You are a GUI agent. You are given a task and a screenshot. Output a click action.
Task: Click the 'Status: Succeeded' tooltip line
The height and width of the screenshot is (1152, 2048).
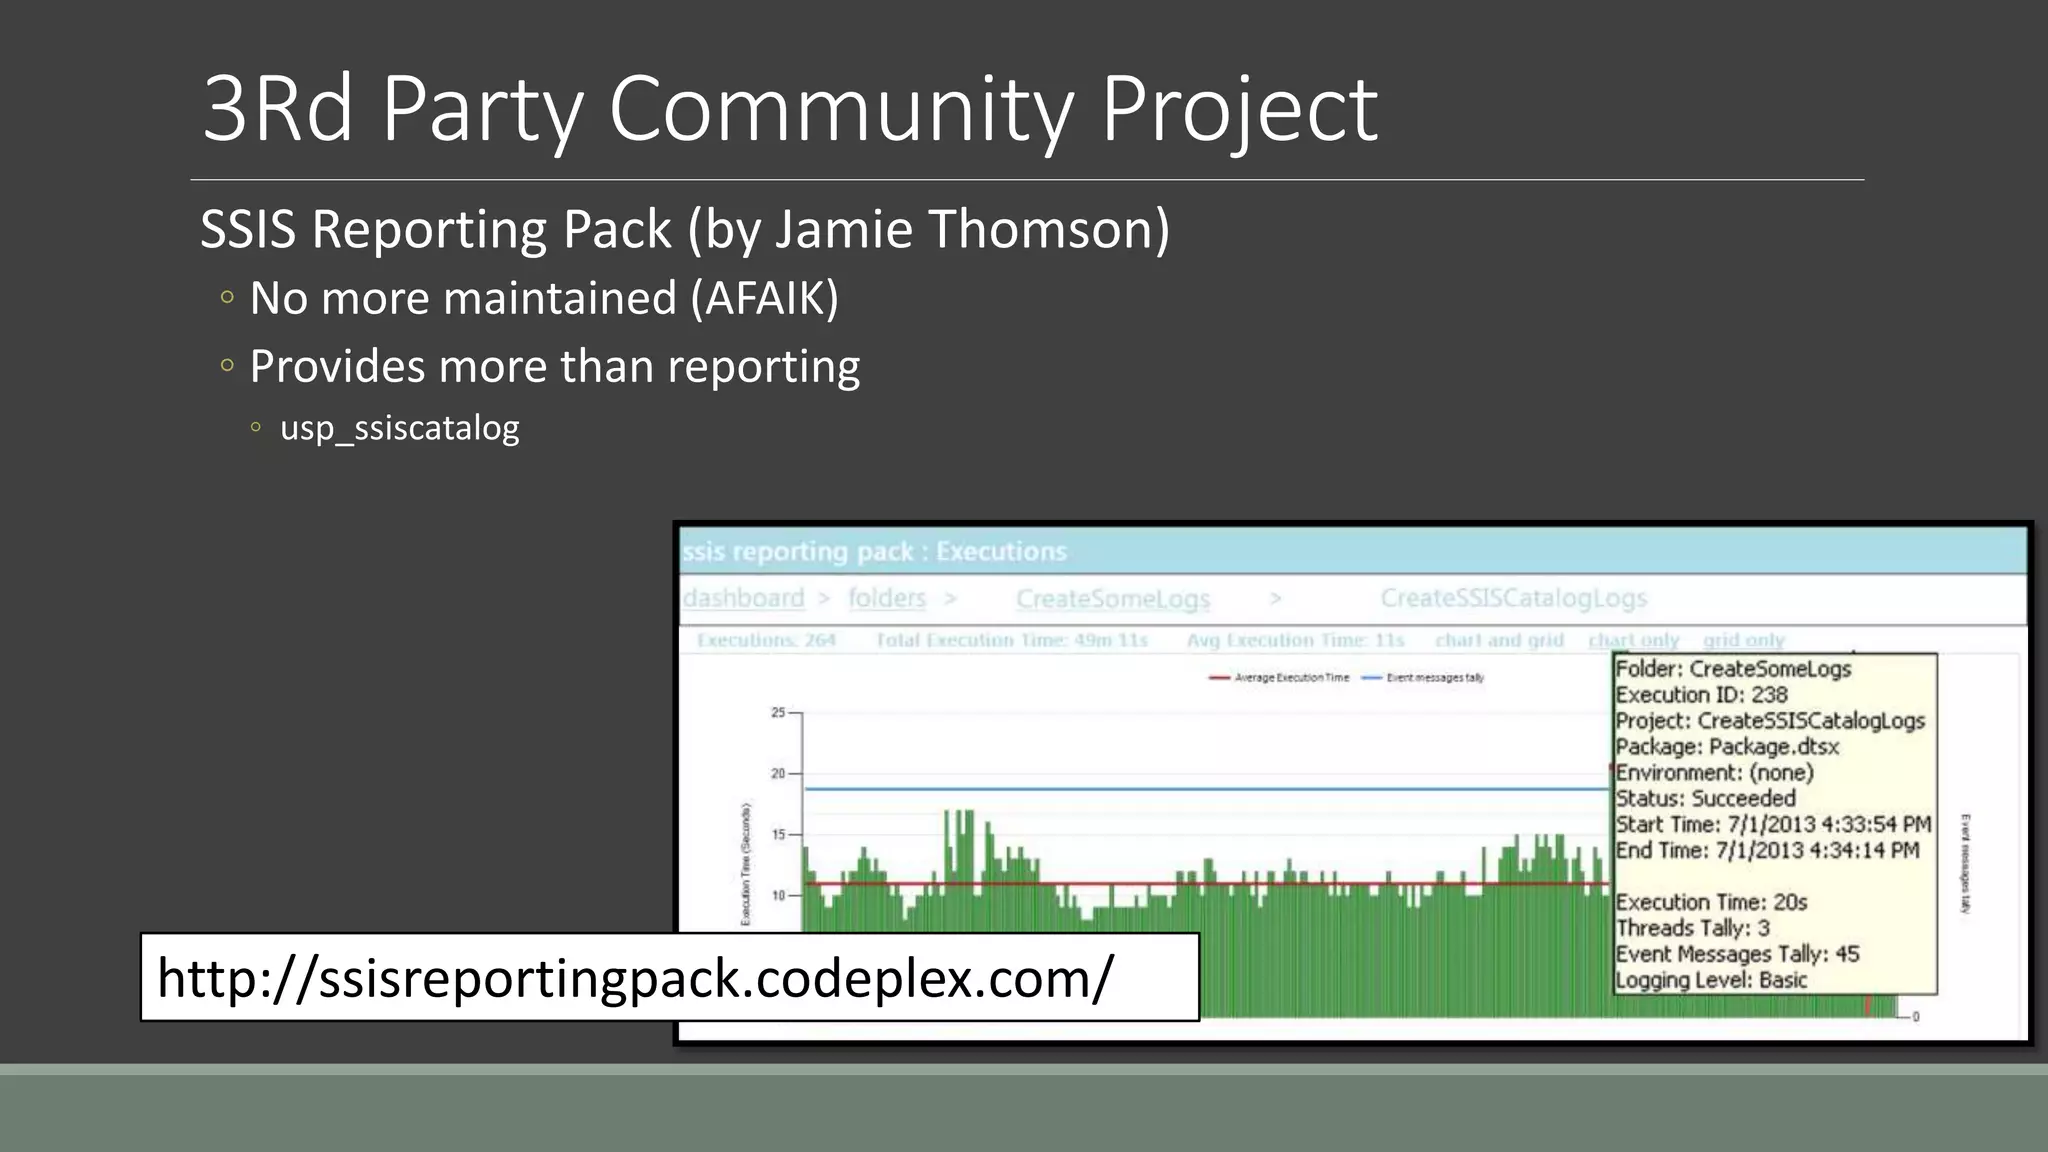coord(1705,799)
